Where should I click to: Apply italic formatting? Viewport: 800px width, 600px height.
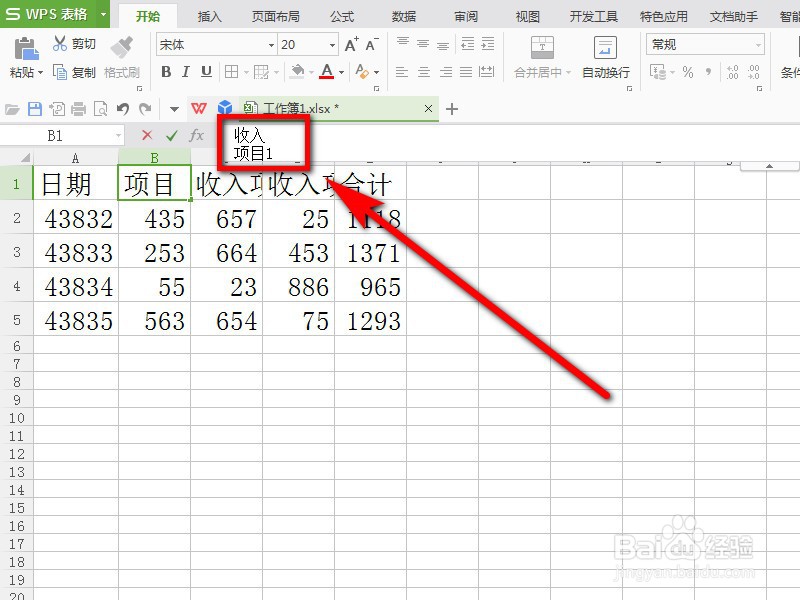click(186, 73)
